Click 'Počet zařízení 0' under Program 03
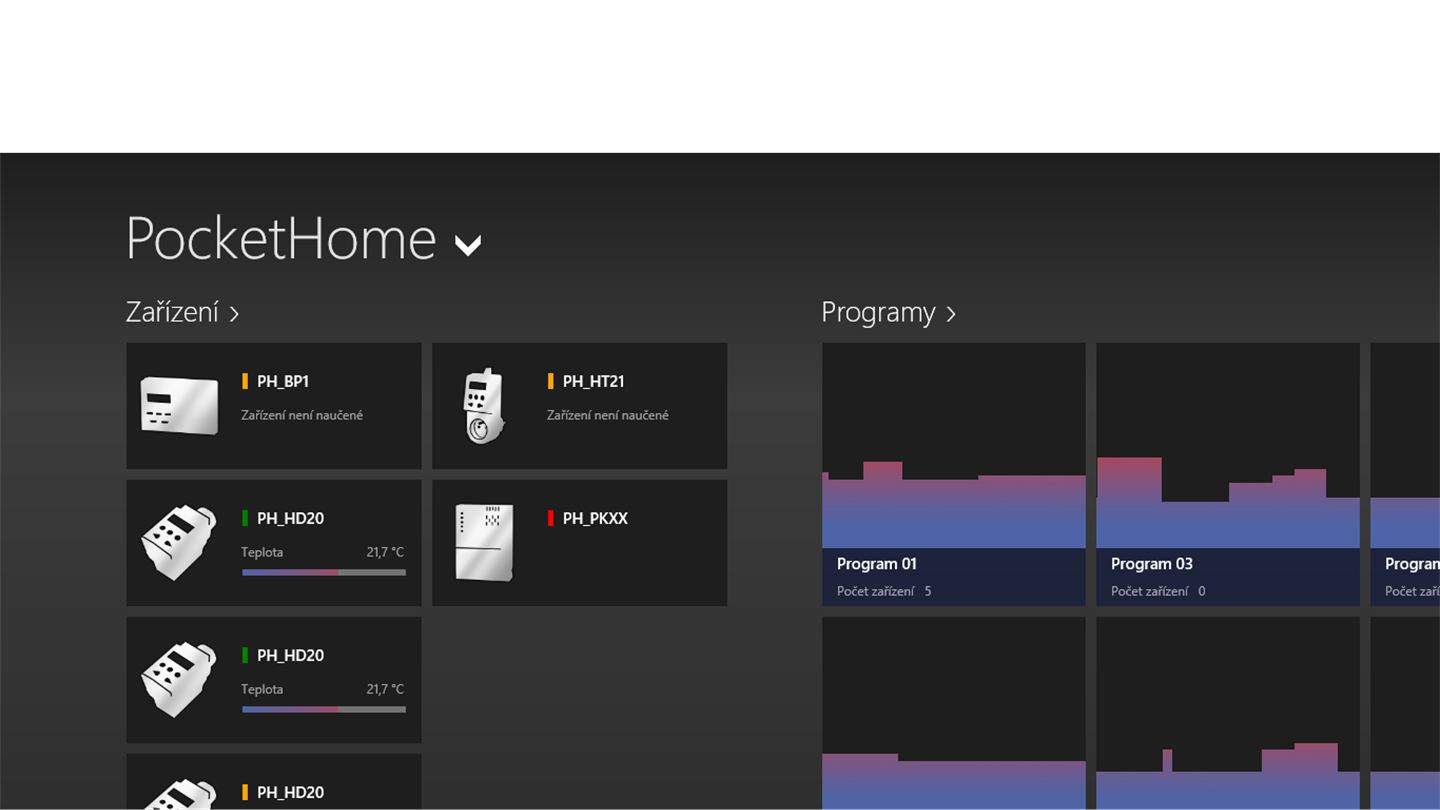 [x=1158, y=591]
